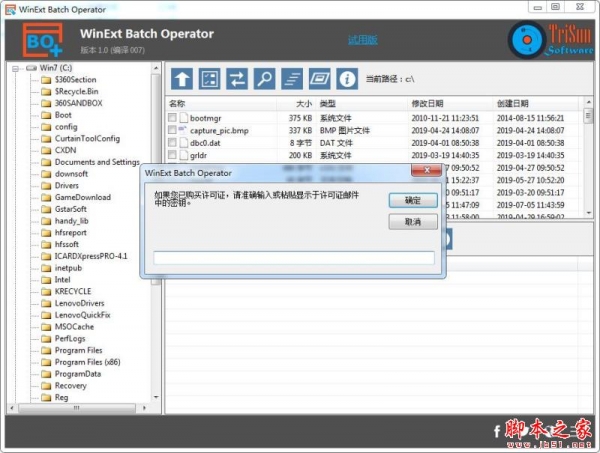600x453 pixels.
Task: Select the 360SANDBOX folder
Action: (78, 103)
